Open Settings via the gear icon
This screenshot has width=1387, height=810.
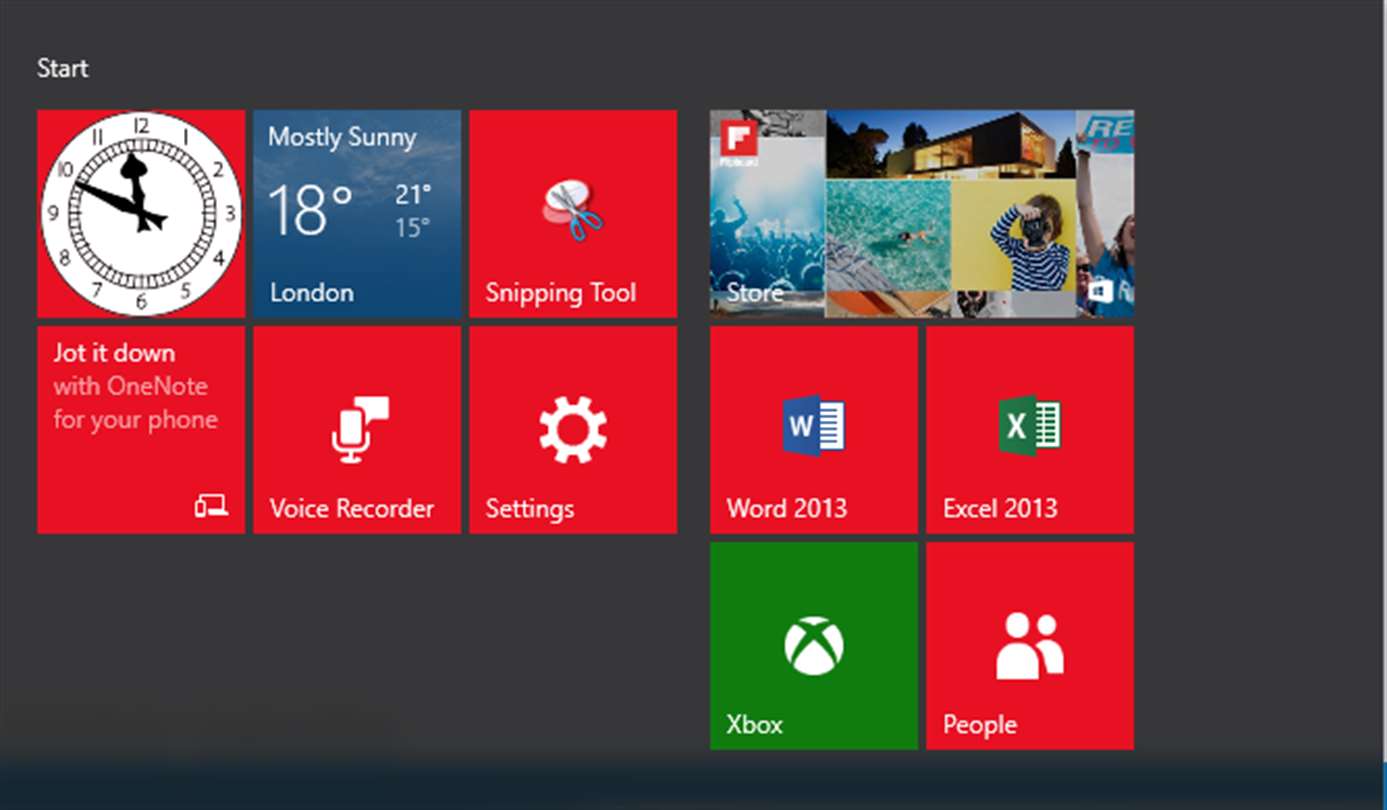(573, 429)
